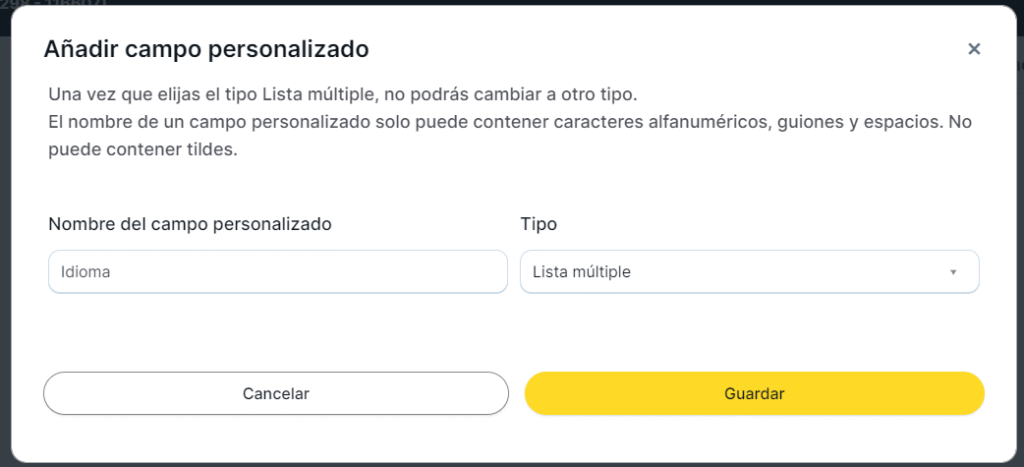
Task: Select the Lista múltiple value text
Action: click(x=582, y=272)
